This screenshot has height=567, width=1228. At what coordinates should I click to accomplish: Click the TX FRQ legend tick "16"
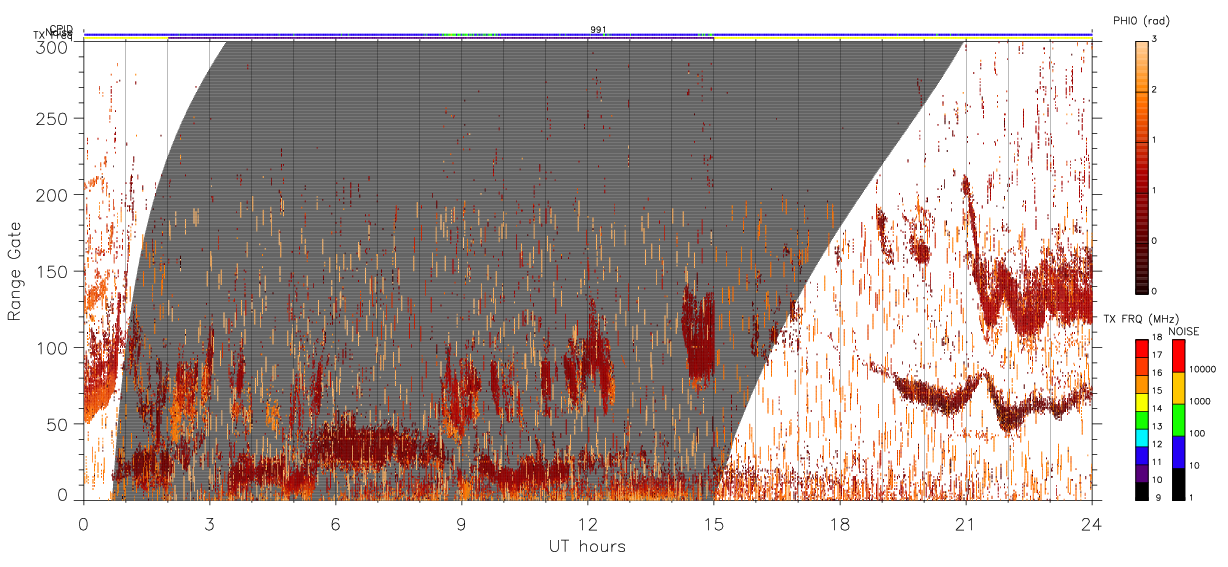tap(1157, 373)
